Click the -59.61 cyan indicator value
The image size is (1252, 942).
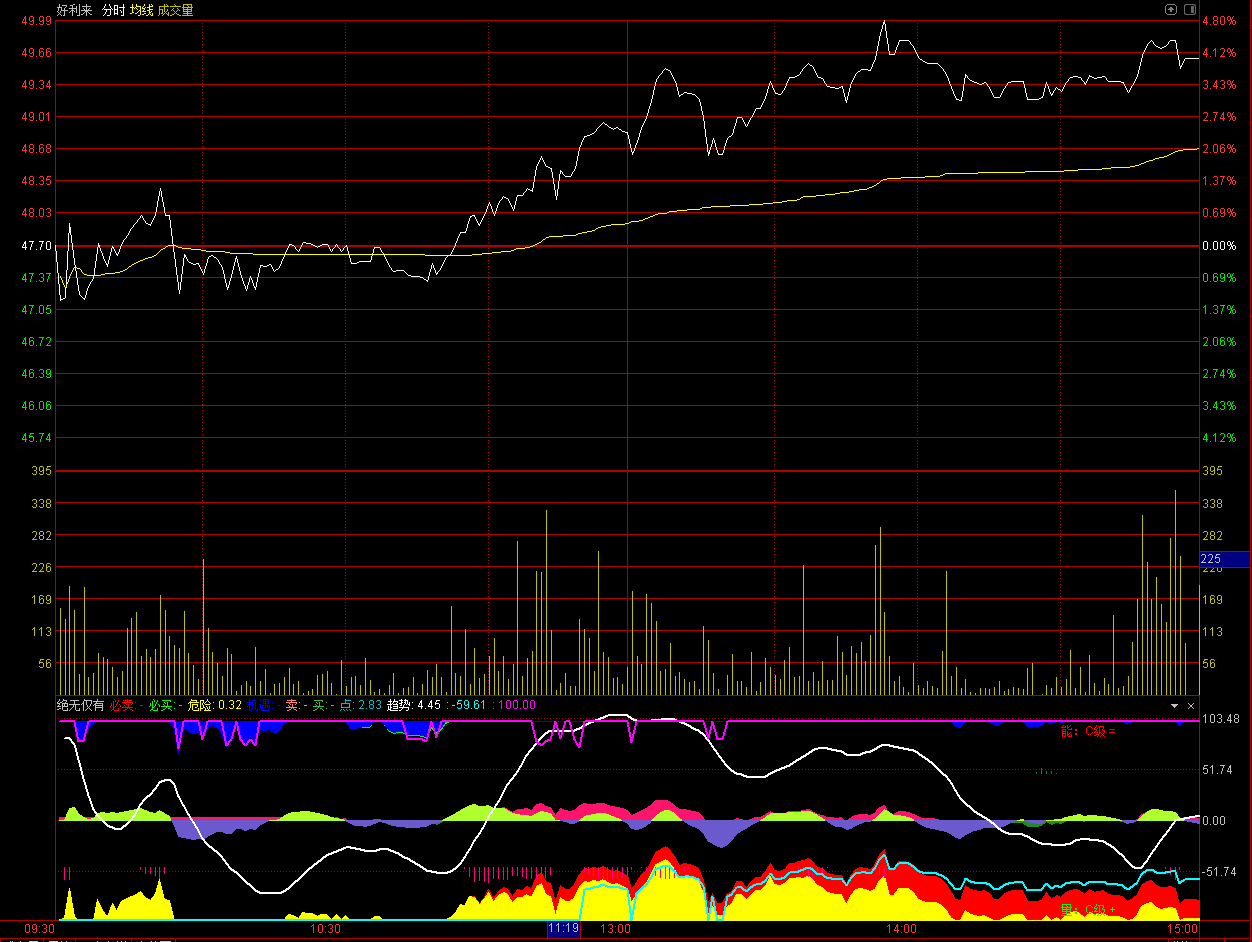[x=468, y=705]
